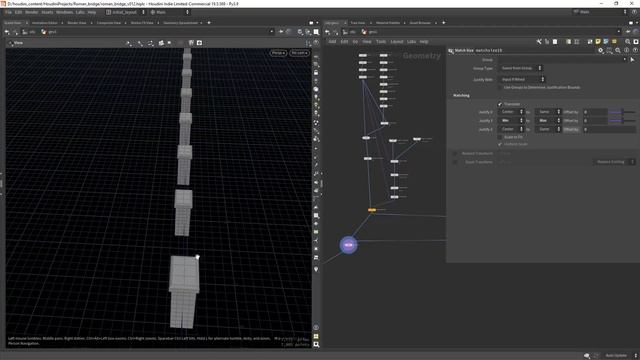The height and width of the screenshot is (360, 640).
Task: Switch to Geometry Spreadsheet tab
Action: [180, 23]
